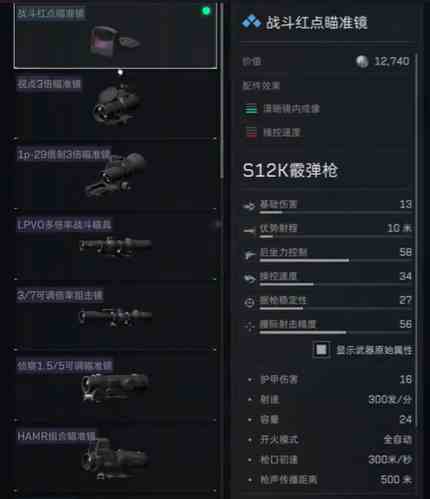Choose the 1.5/5 adjustable scope
430x499 pixels.
coord(115,388)
